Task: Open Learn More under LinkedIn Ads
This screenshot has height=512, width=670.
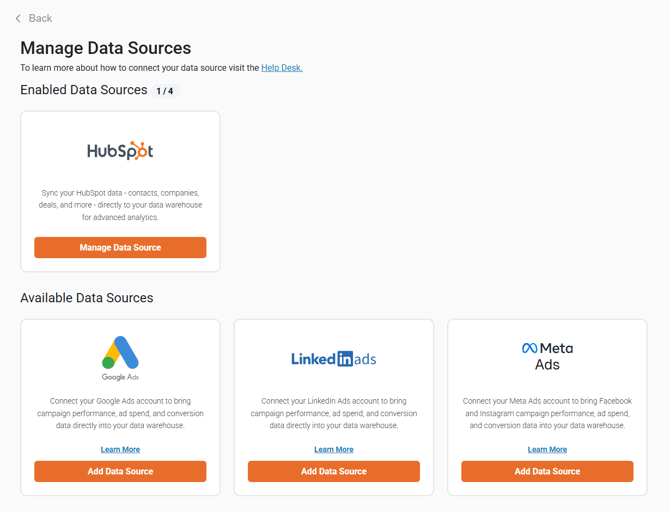Action: pyautogui.click(x=334, y=450)
